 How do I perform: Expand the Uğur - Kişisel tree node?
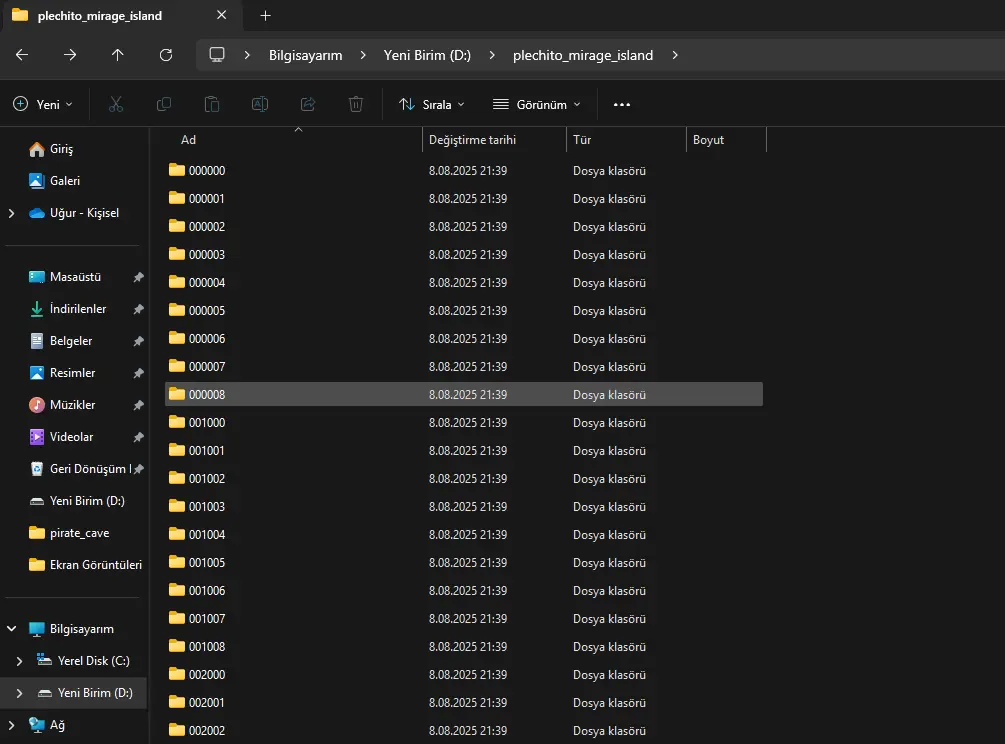[12, 213]
